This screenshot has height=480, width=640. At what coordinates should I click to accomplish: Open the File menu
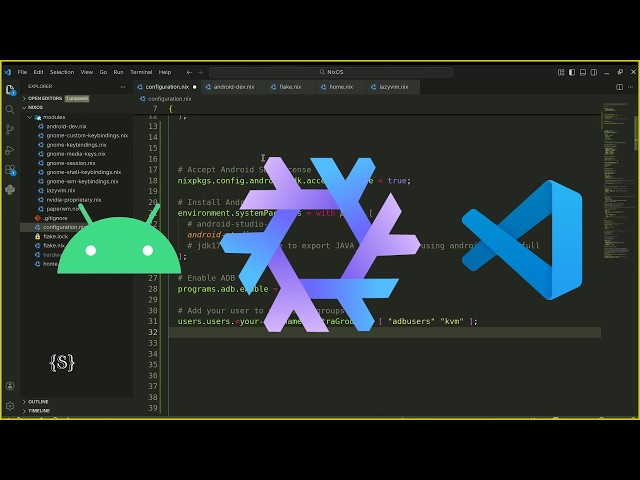[22, 72]
